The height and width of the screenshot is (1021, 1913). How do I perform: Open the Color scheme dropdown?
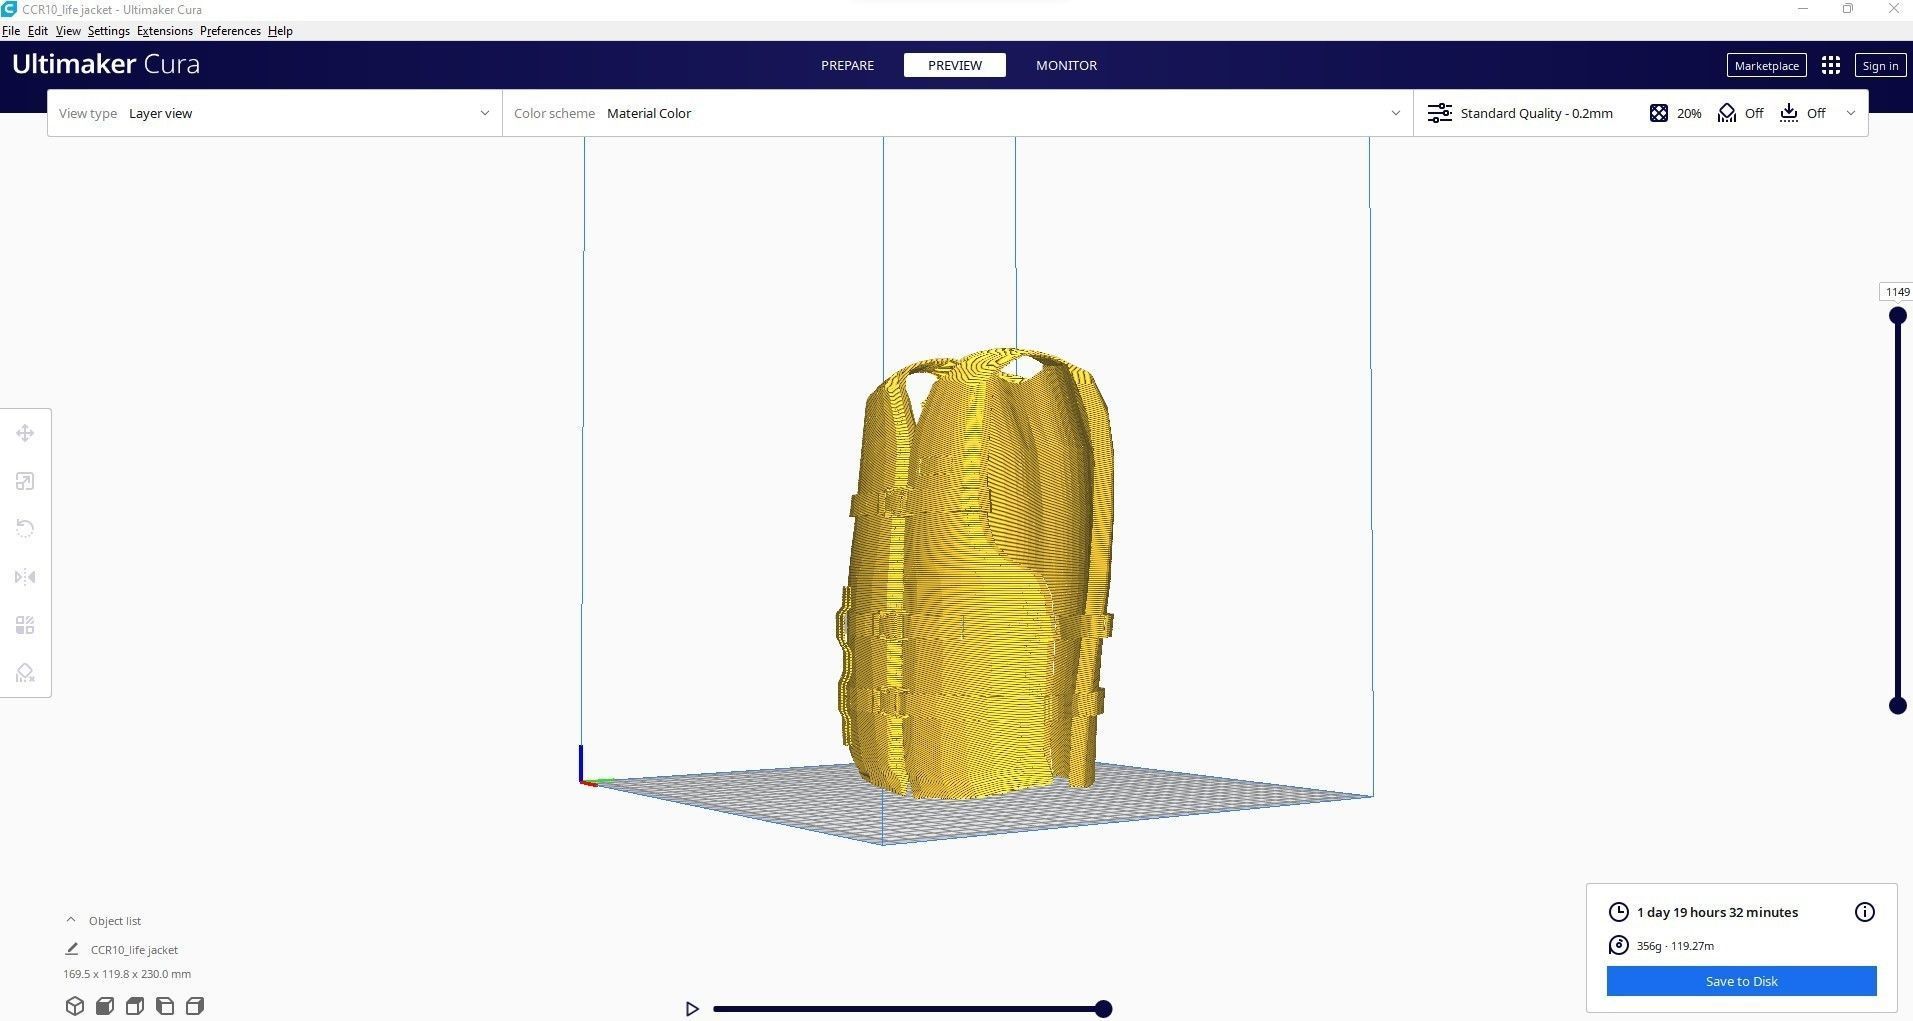tap(958, 113)
